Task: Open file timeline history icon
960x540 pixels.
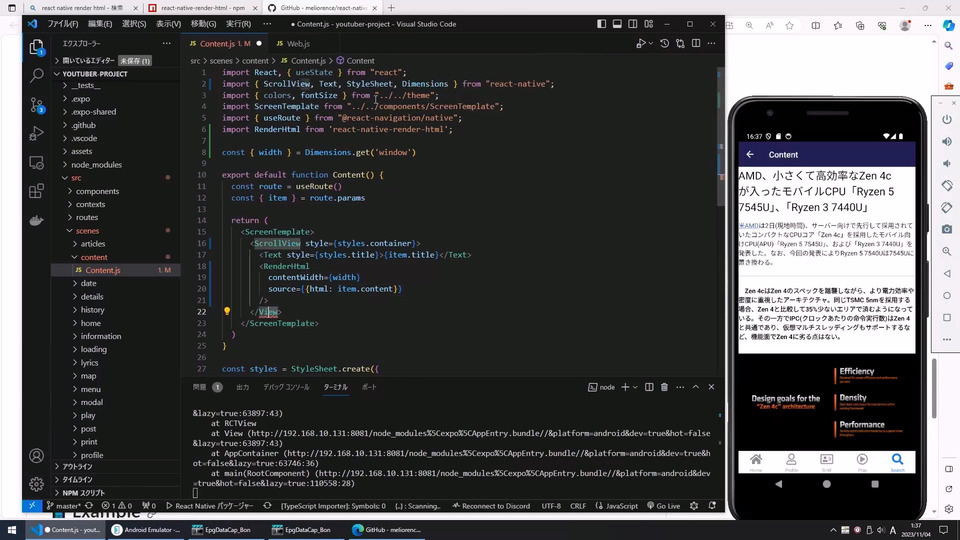Action: pyautogui.click(x=664, y=43)
